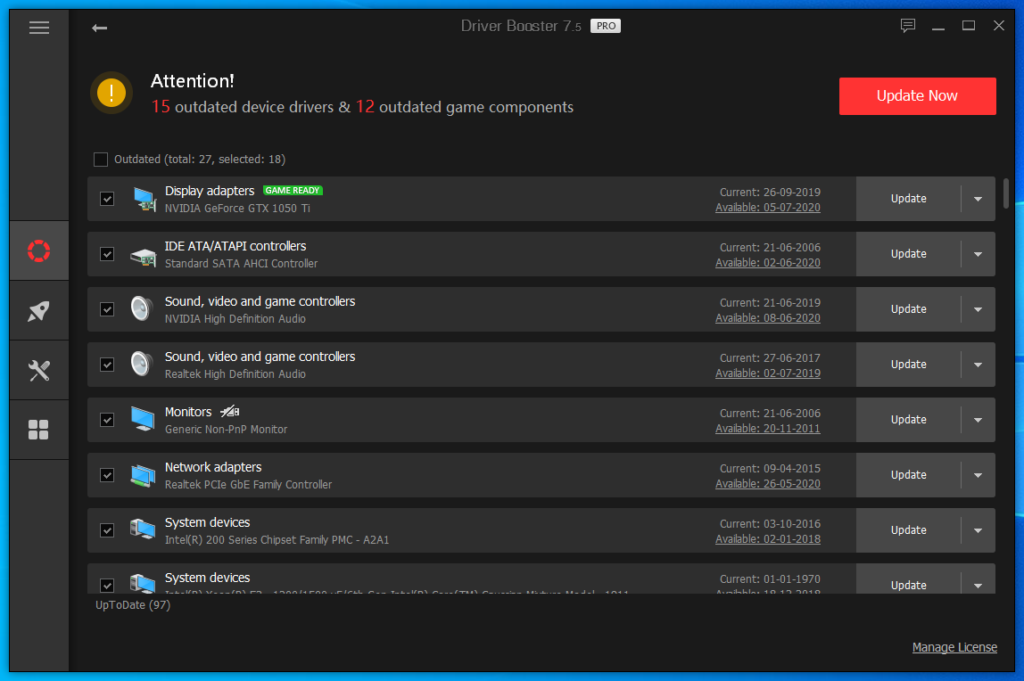Uncheck the NVIDIA High Definition Audio entry
Image resolution: width=1024 pixels, height=681 pixels.
click(107, 309)
